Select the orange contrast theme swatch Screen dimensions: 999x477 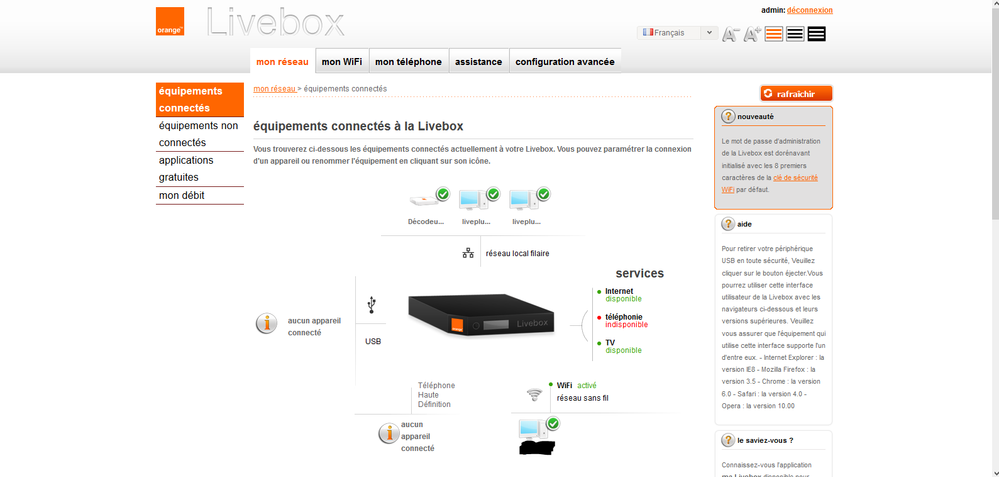click(x=774, y=34)
